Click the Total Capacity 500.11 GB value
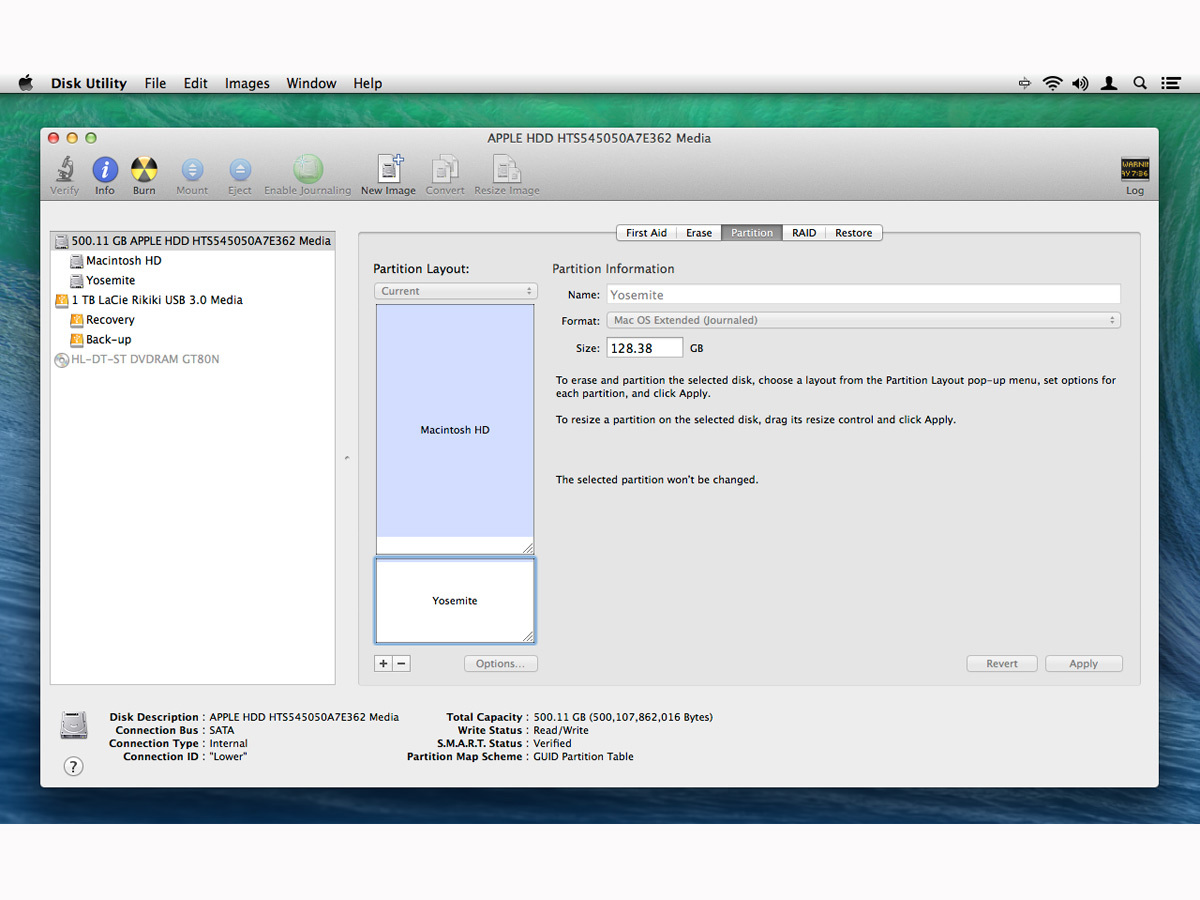The width and height of the screenshot is (1200, 900). pyautogui.click(x=623, y=717)
